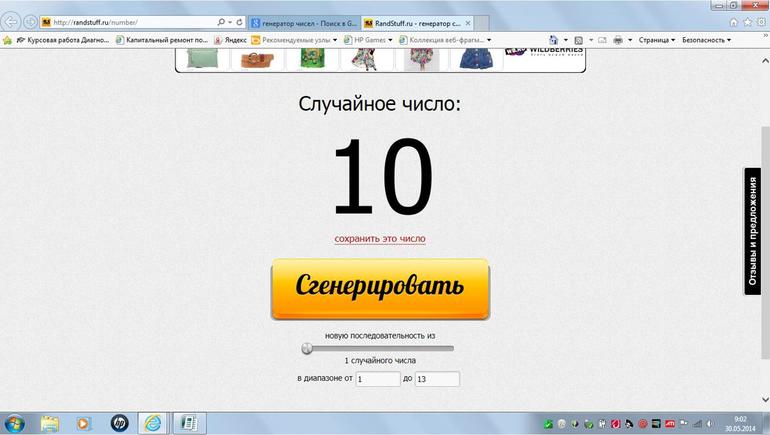This screenshot has height=435, width=770.
Task: Open the Windows Start orb
Action: 13,423
